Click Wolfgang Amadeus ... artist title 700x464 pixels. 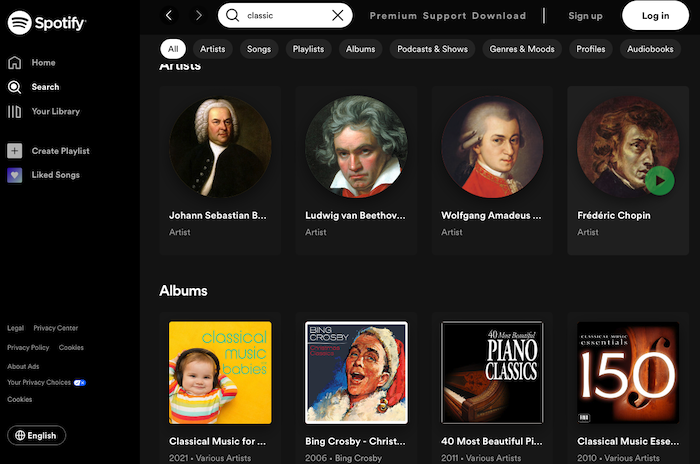click(491, 215)
